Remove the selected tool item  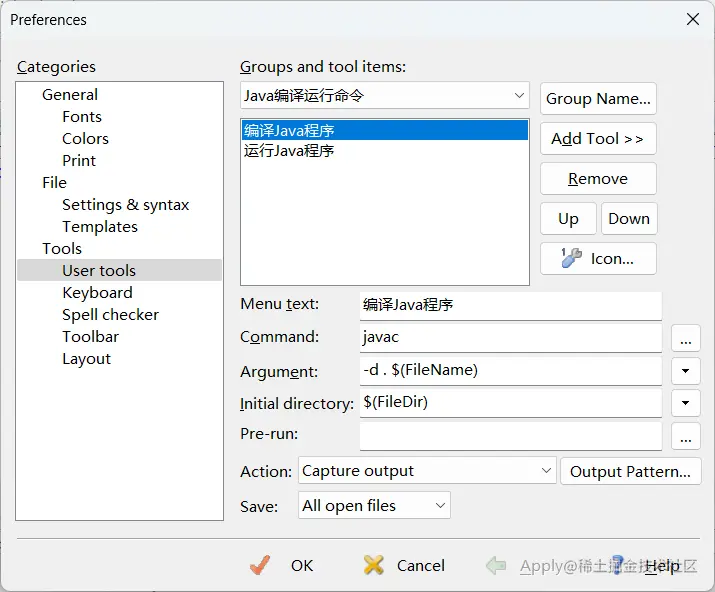point(598,179)
